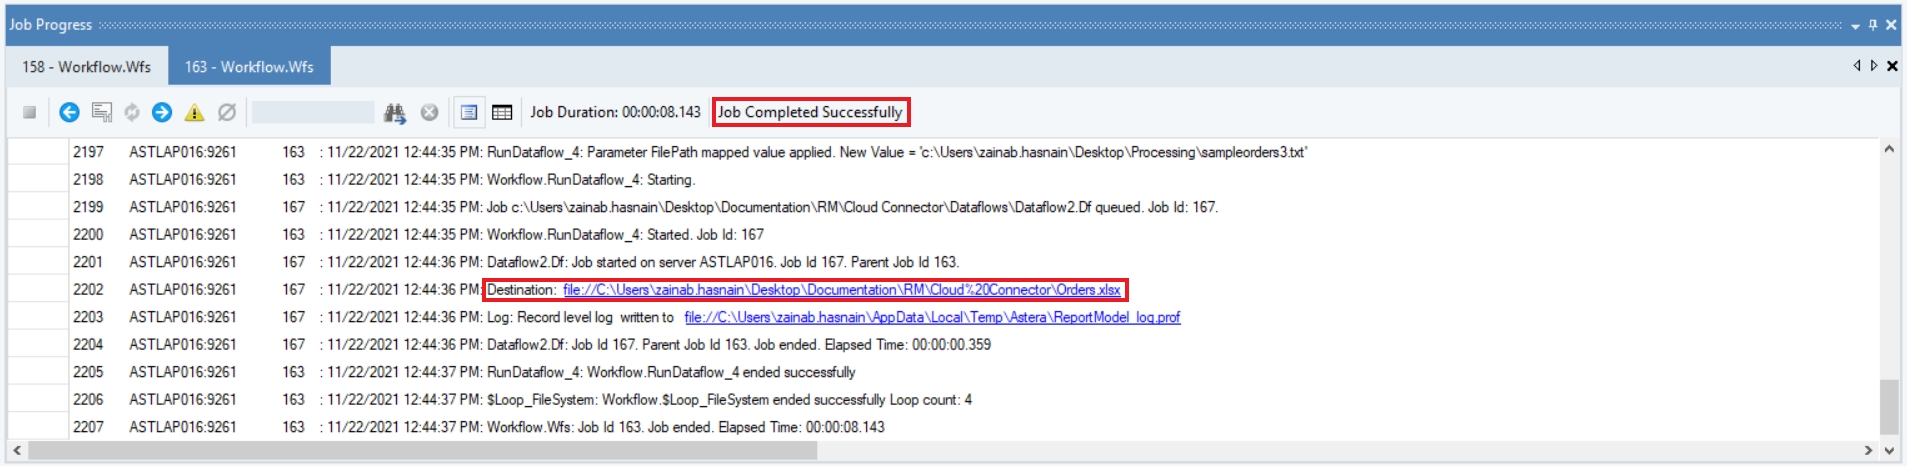
Task: Click the Job Completed Successfully status text
Action: click(x=810, y=112)
